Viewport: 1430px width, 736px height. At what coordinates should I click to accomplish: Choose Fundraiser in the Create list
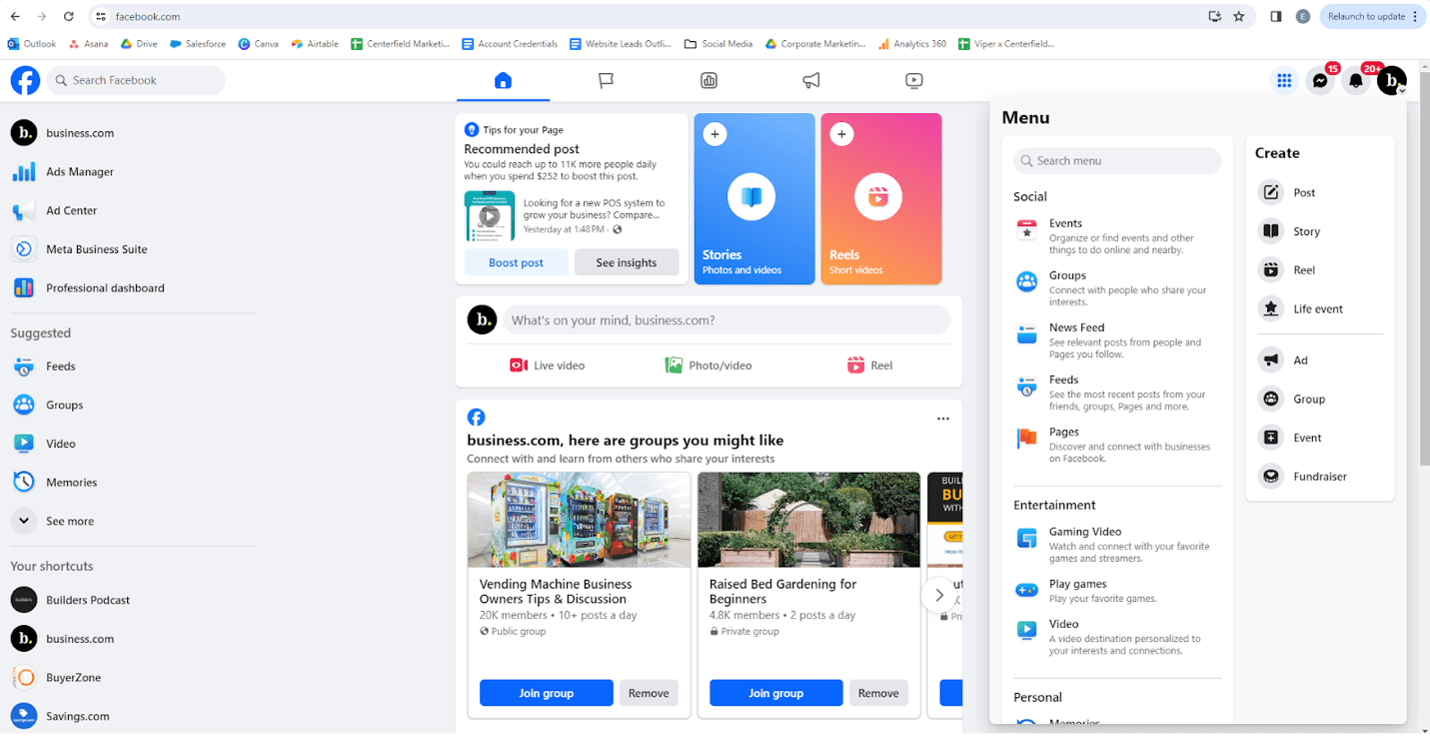(x=1320, y=476)
